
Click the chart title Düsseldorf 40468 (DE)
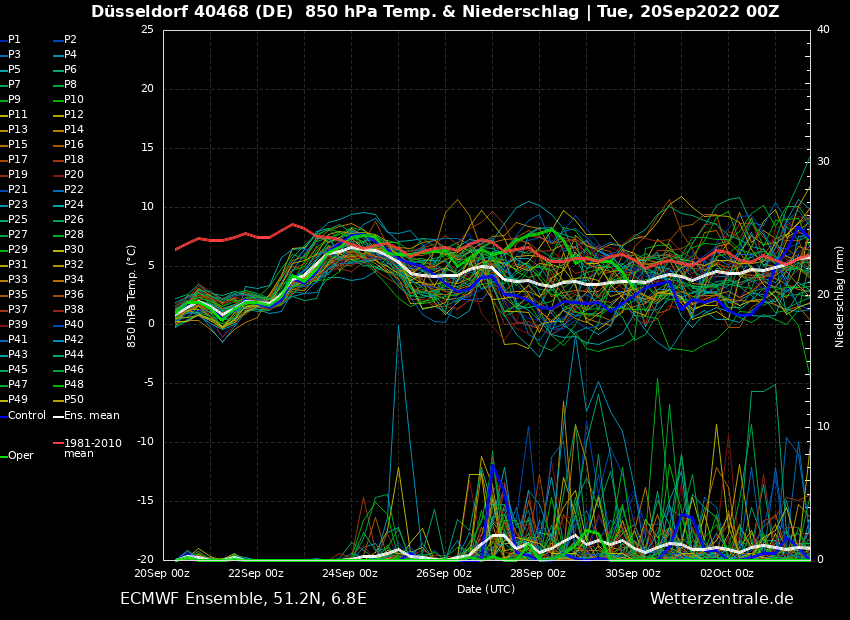(212, 12)
